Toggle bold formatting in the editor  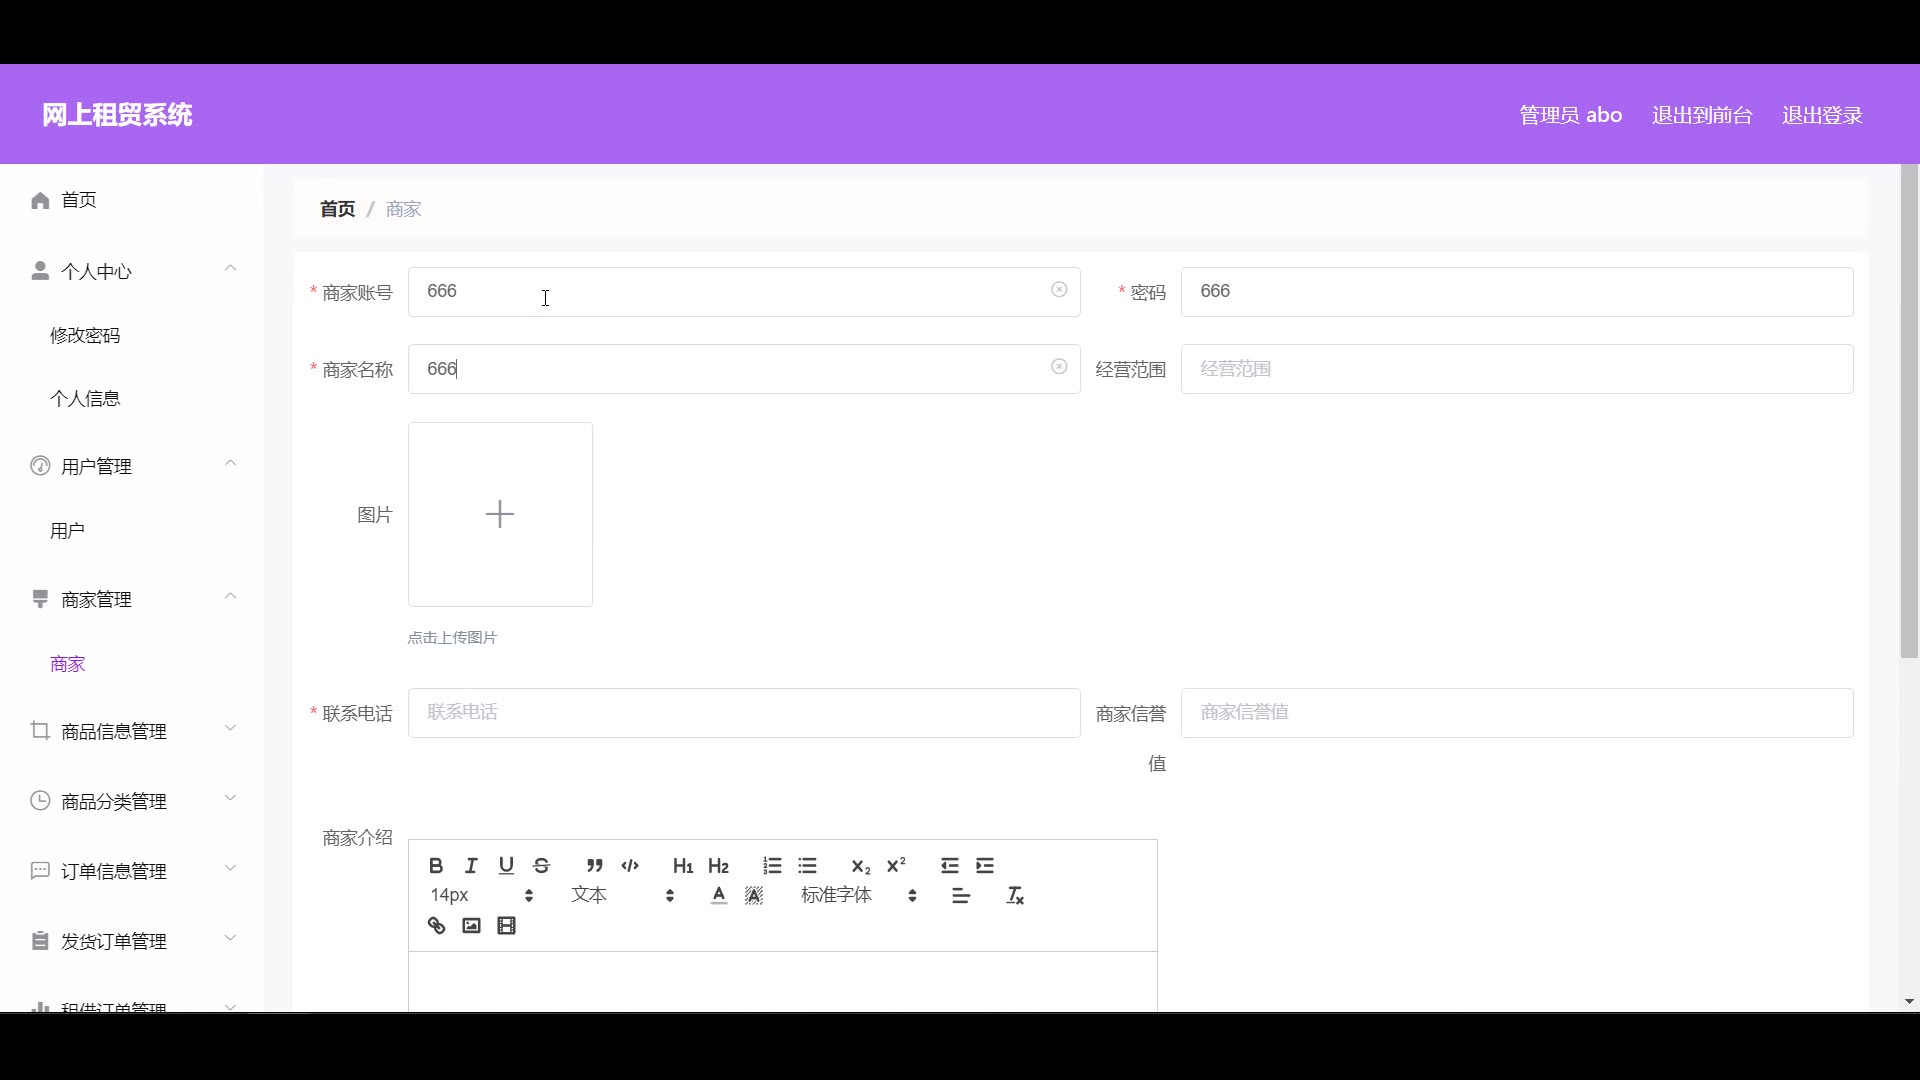pos(436,866)
